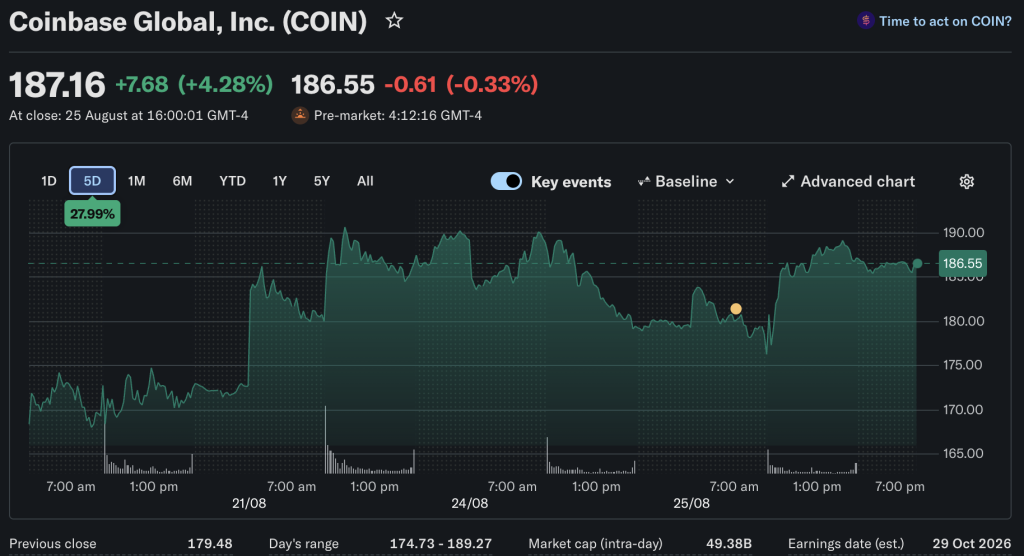1024x556 pixels.
Task: Click the 190.00 price axis label
Action: (x=963, y=233)
